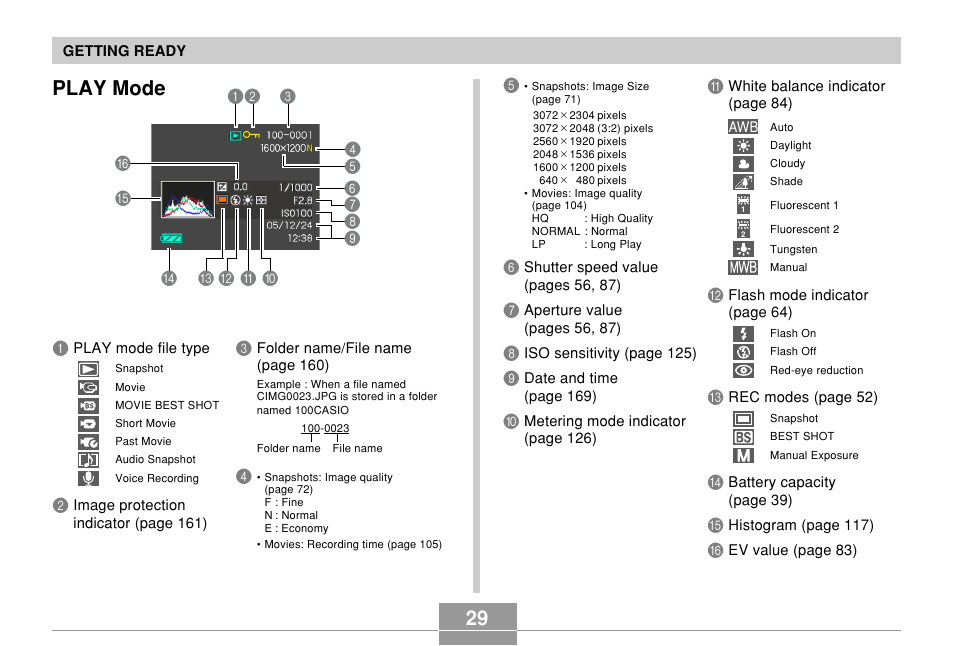Click the MWB Manual white balance icon
The image size is (954, 646).
743,267
